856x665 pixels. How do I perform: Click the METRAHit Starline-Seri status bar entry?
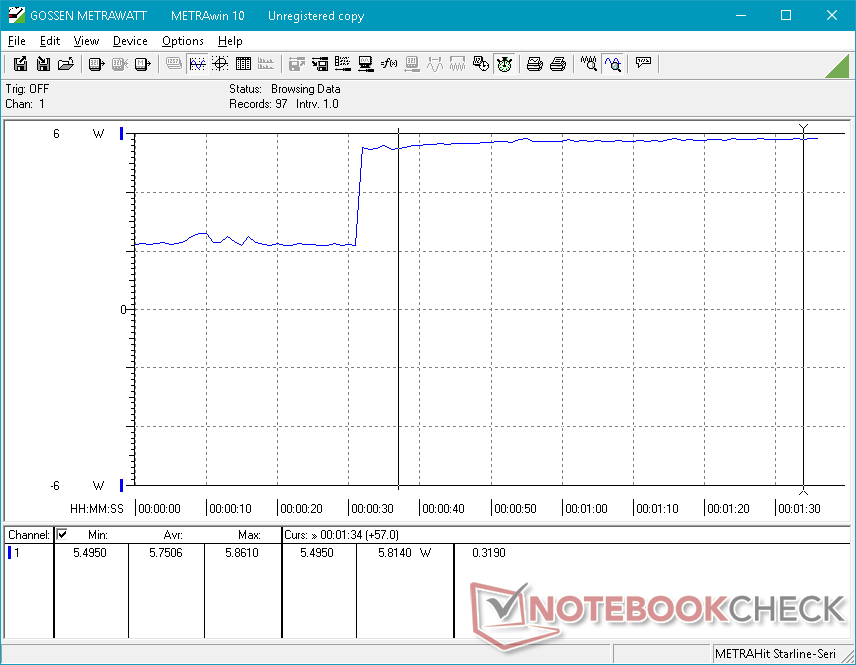point(775,654)
